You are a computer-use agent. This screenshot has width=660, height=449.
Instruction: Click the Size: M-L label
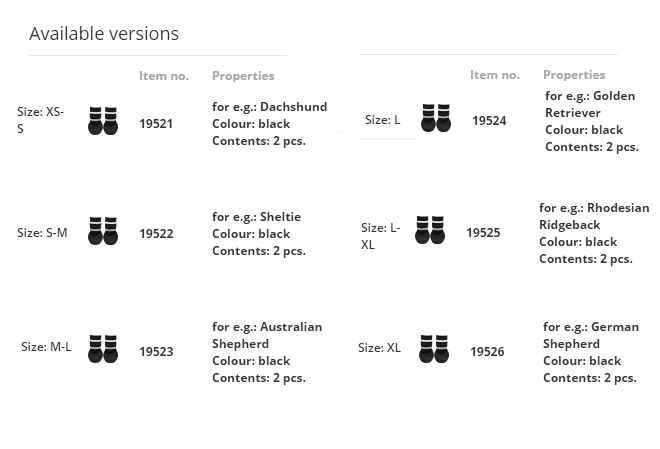click(46, 347)
